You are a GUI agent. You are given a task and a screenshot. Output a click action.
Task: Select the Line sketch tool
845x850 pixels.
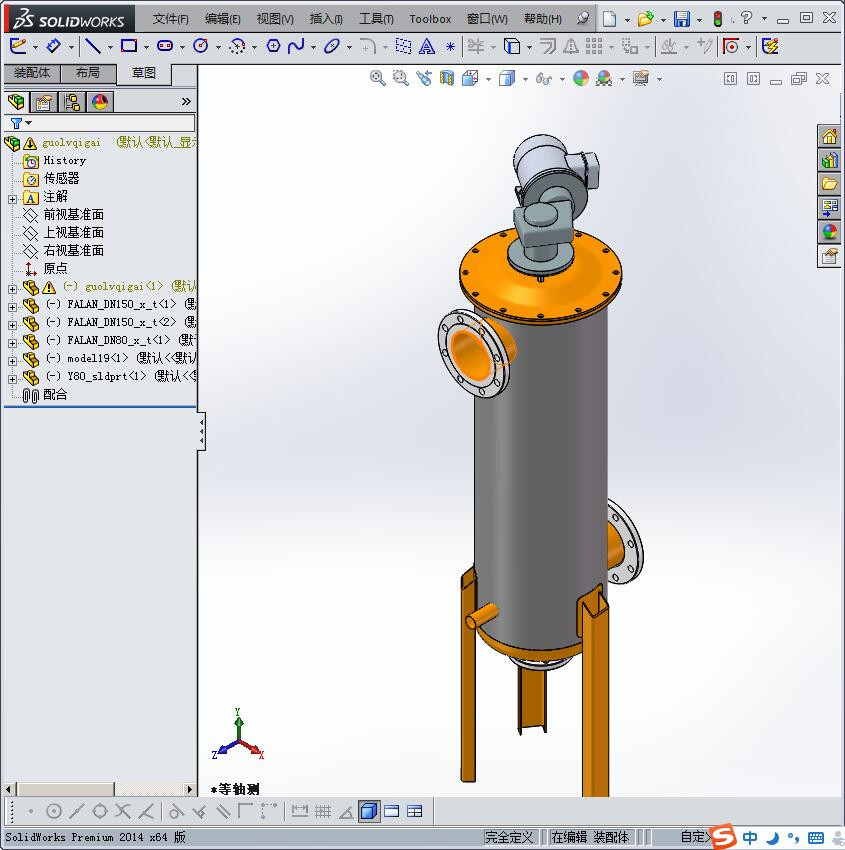click(92, 46)
